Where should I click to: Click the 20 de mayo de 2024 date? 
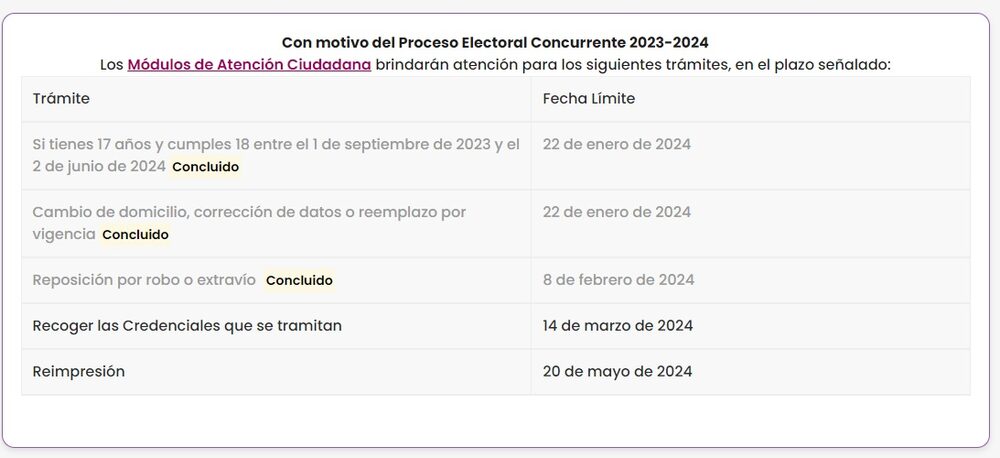617,372
